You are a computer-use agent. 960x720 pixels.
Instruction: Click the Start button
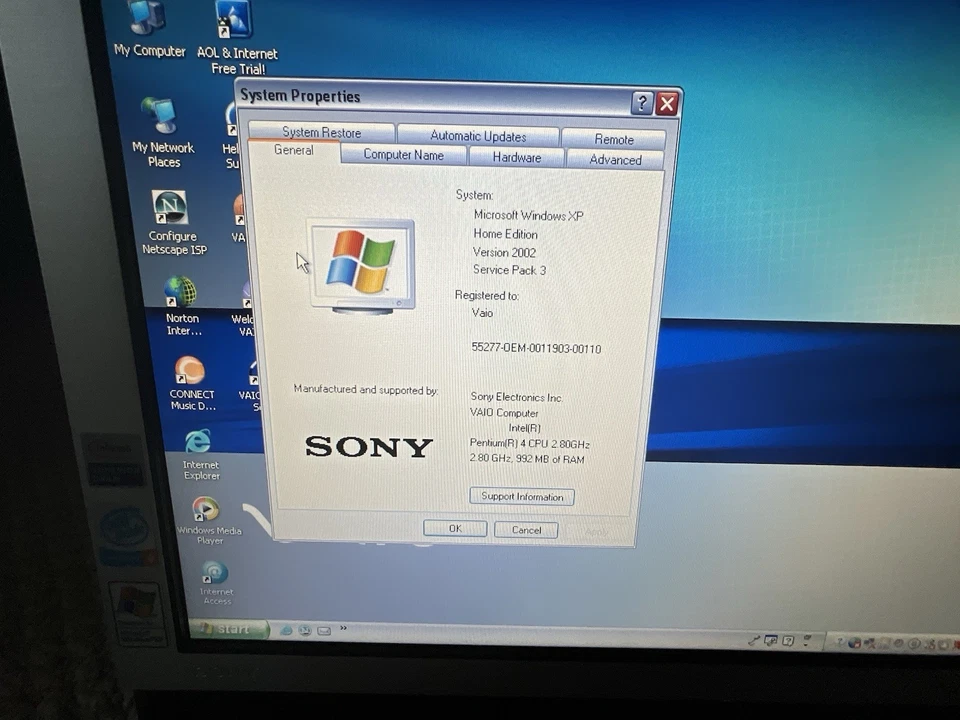click(x=230, y=630)
